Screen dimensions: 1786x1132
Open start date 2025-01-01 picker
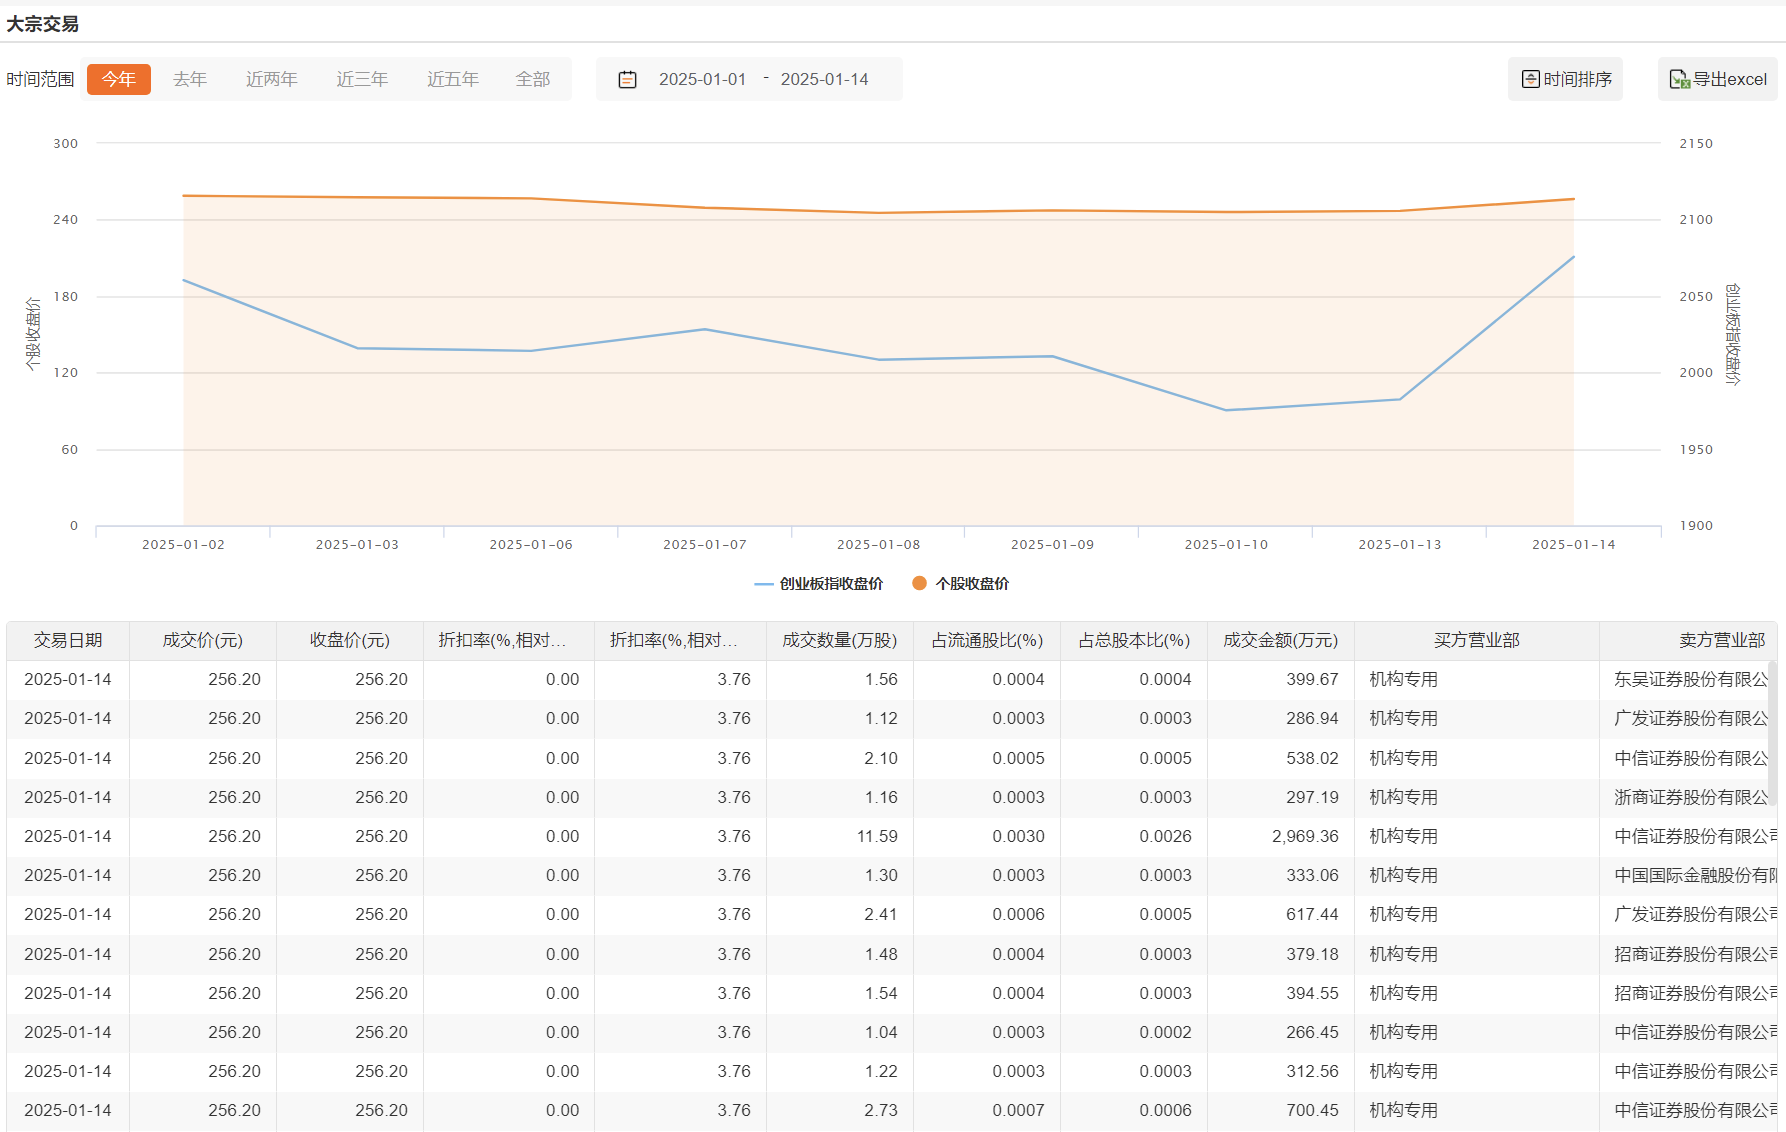tap(702, 79)
